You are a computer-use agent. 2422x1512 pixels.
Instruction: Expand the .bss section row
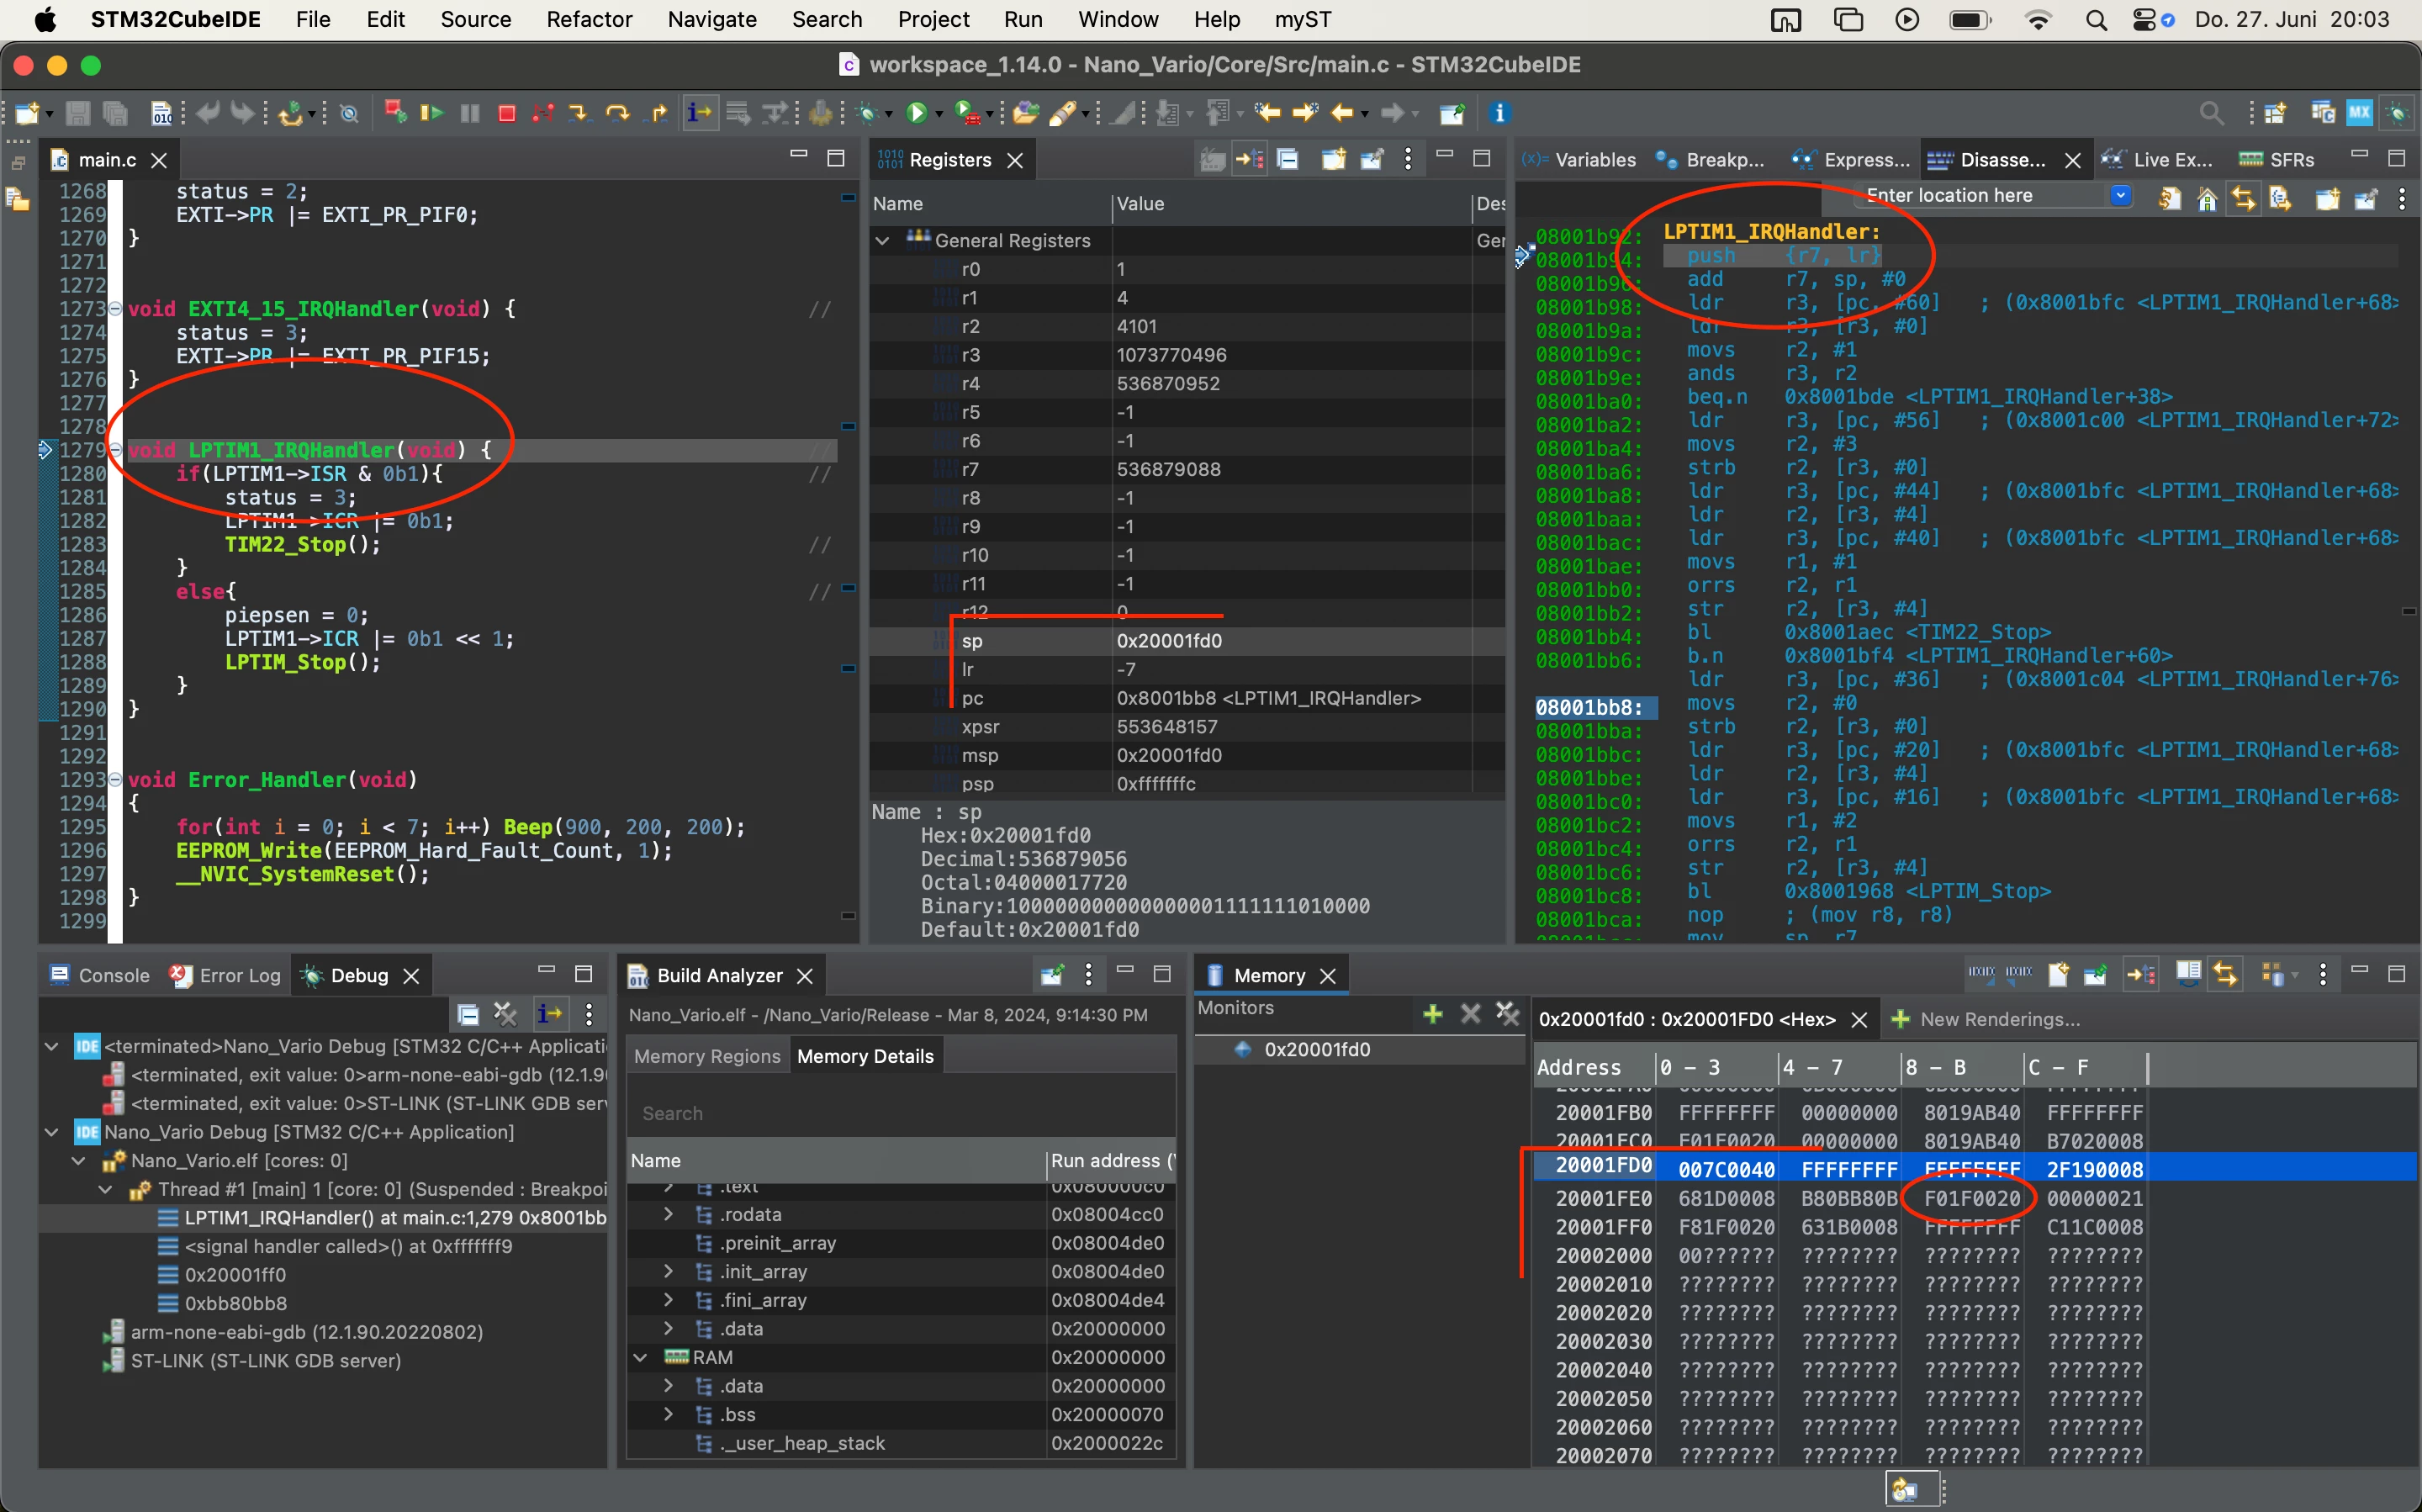(668, 1414)
